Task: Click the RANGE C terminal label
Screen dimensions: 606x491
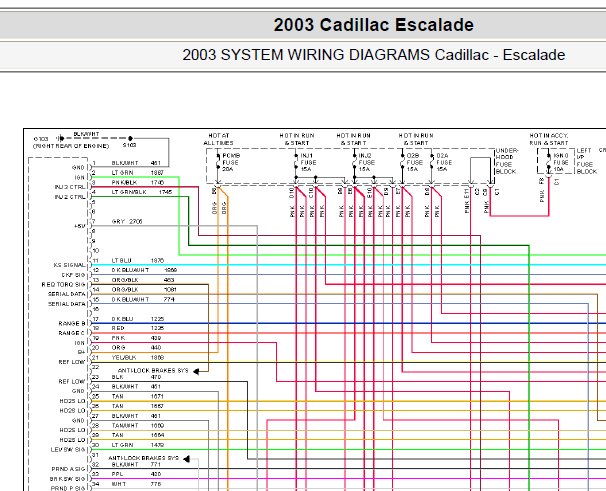Action: coord(72,333)
